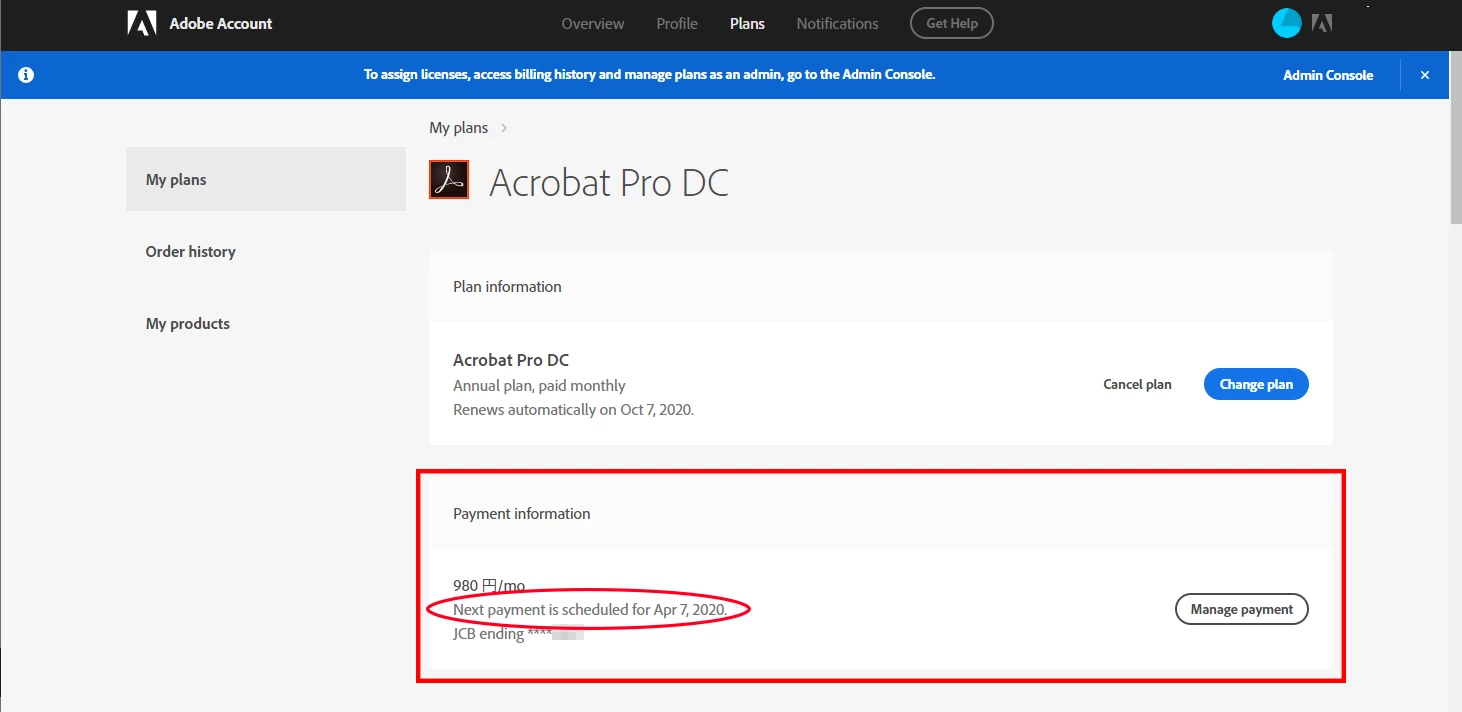Click the 'Annual plan, paid monthly' text
The image size is (1462, 712).
click(539, 385)
